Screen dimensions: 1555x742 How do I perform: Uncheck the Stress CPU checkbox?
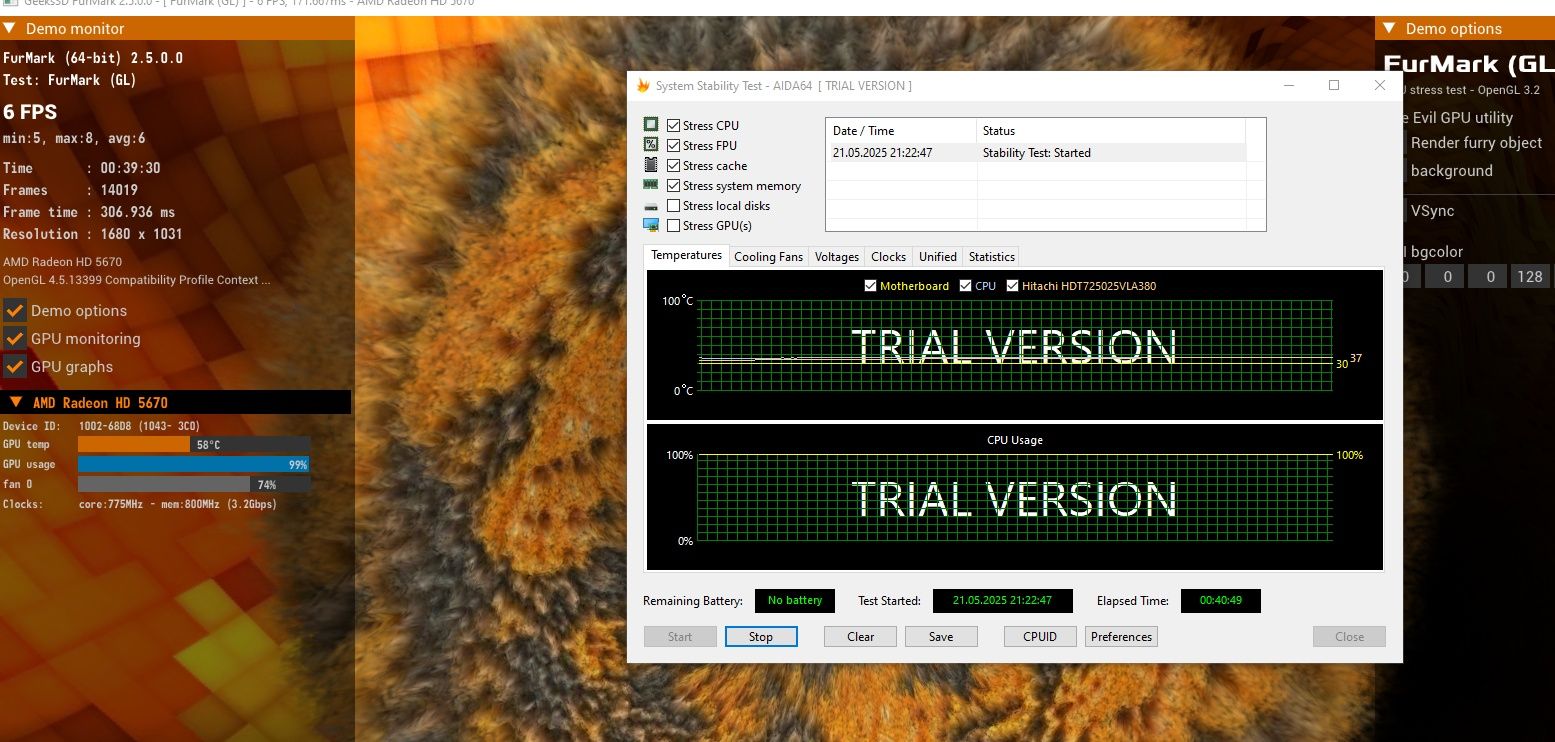[x=673, y=126]
